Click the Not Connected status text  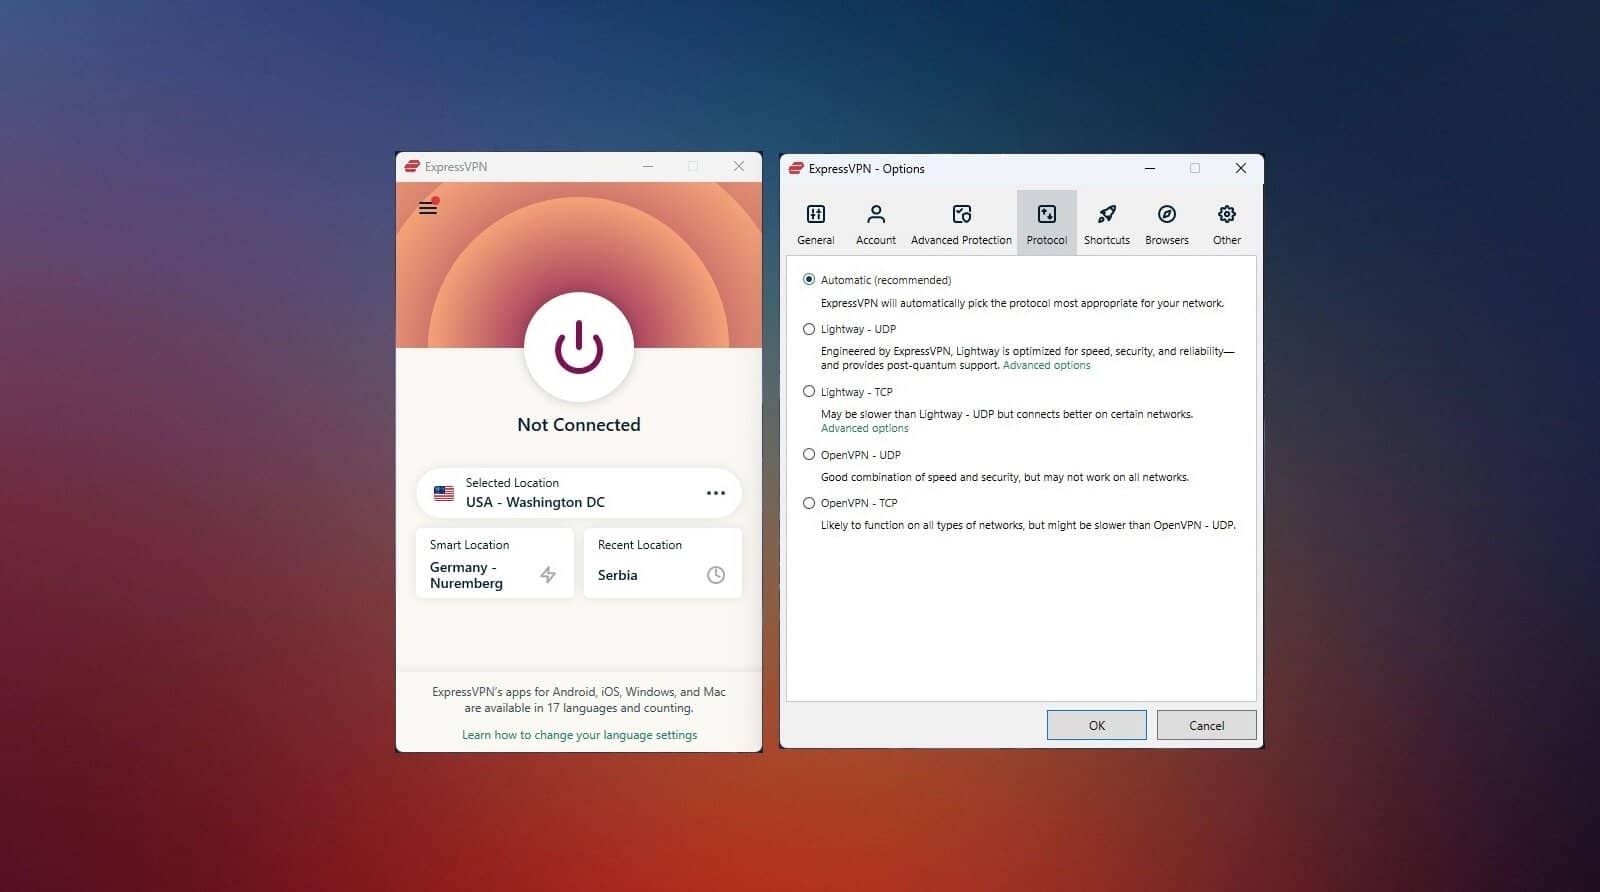pyautogui.click(x=579, y=424)
